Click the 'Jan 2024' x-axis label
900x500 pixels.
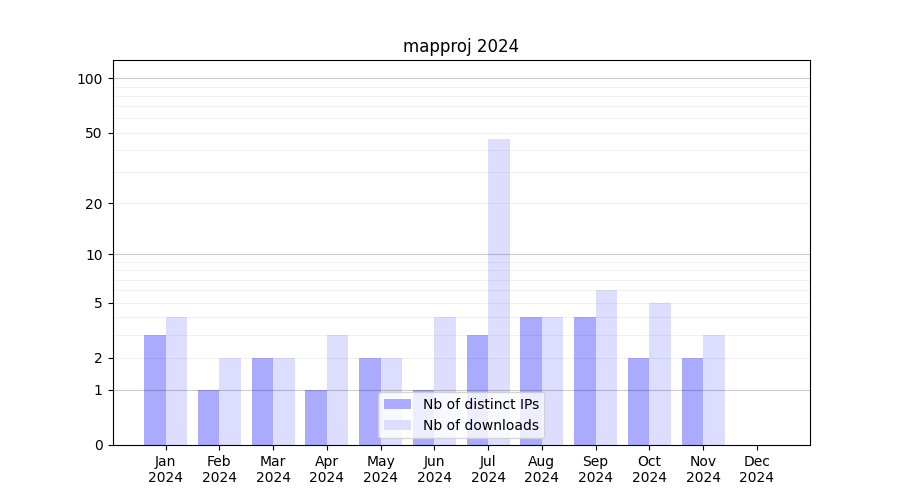[x=166, y=469]
